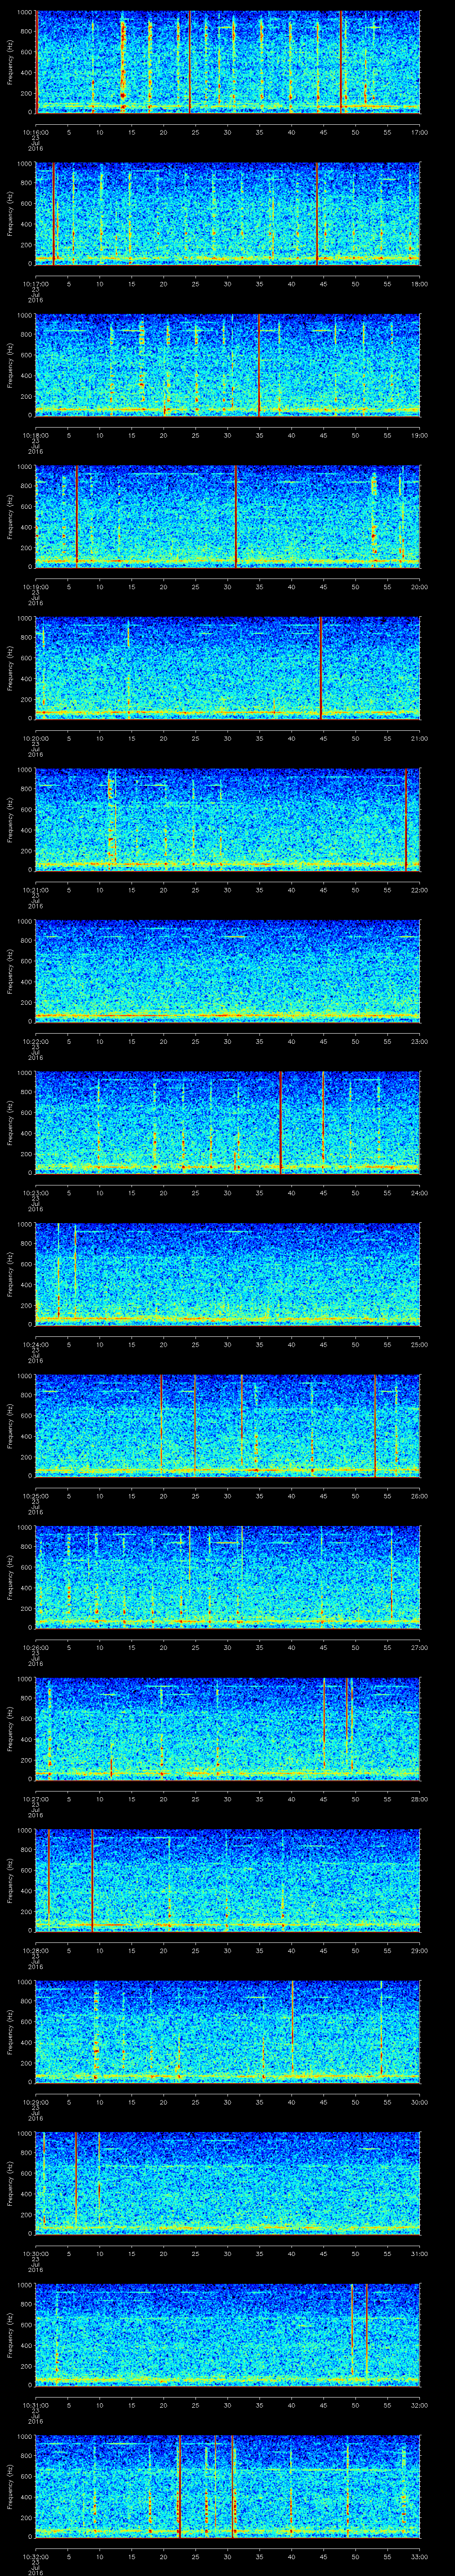455x2576 pixels.
Task: Select the spectrogram panel beginning at 10:29:00
Action: (x=227, y=2032)
